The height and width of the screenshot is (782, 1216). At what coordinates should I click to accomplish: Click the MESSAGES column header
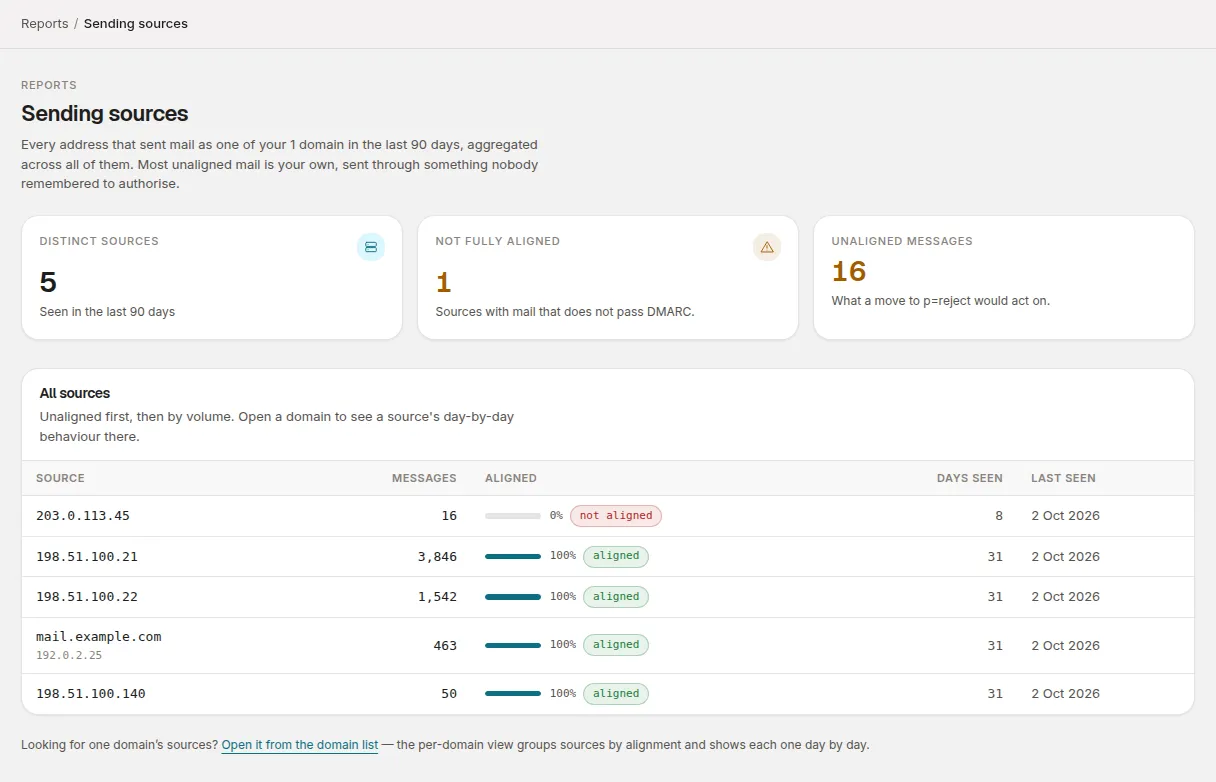pyautogui.click(x=424, y=478)
